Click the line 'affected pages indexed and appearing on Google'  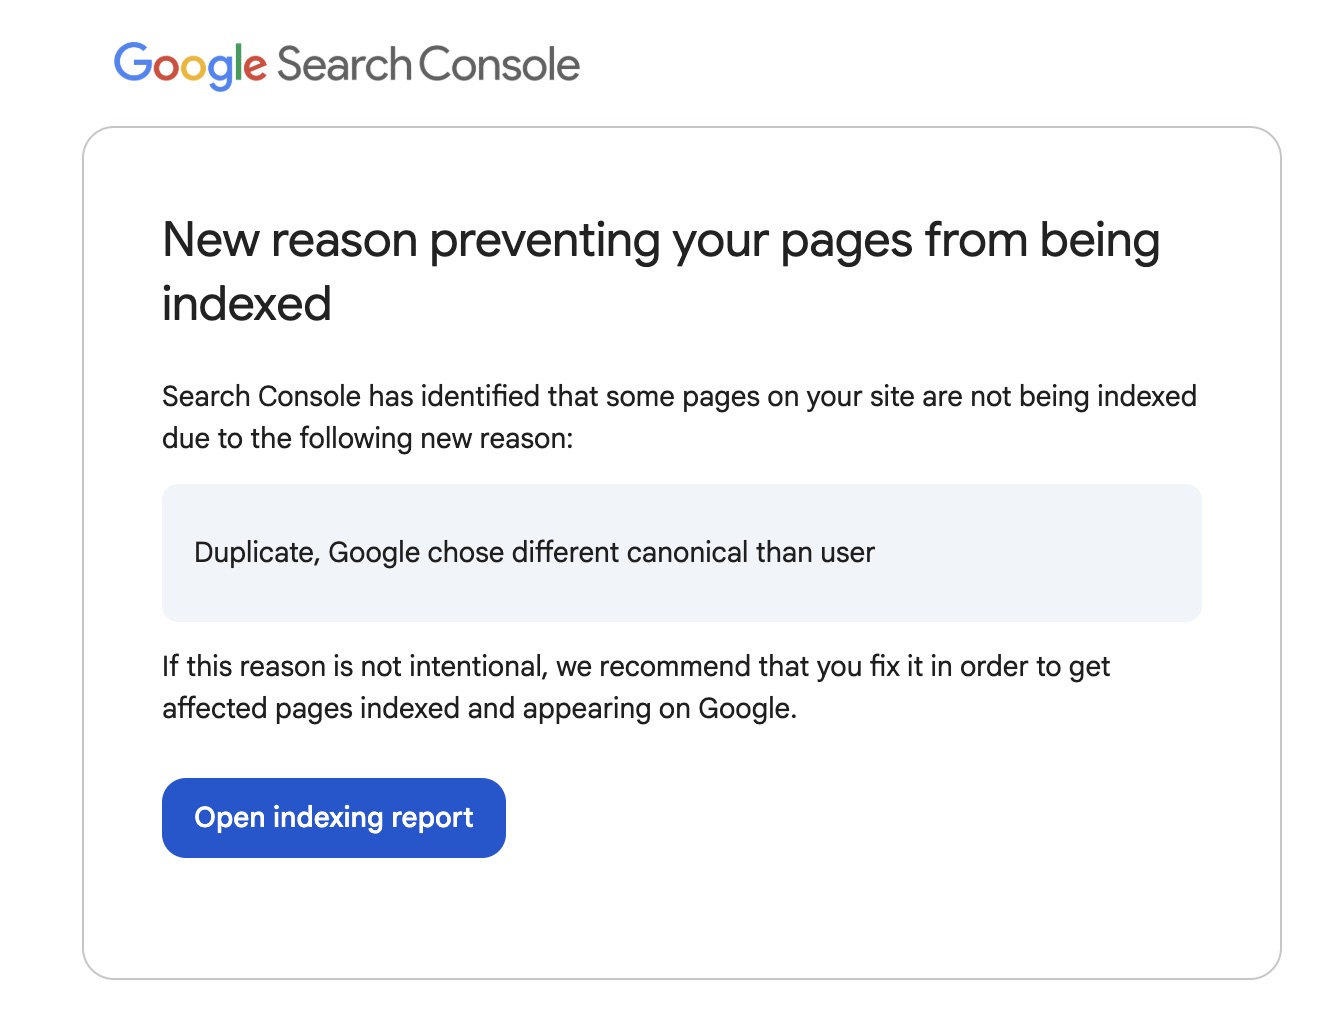click(479, 709)
